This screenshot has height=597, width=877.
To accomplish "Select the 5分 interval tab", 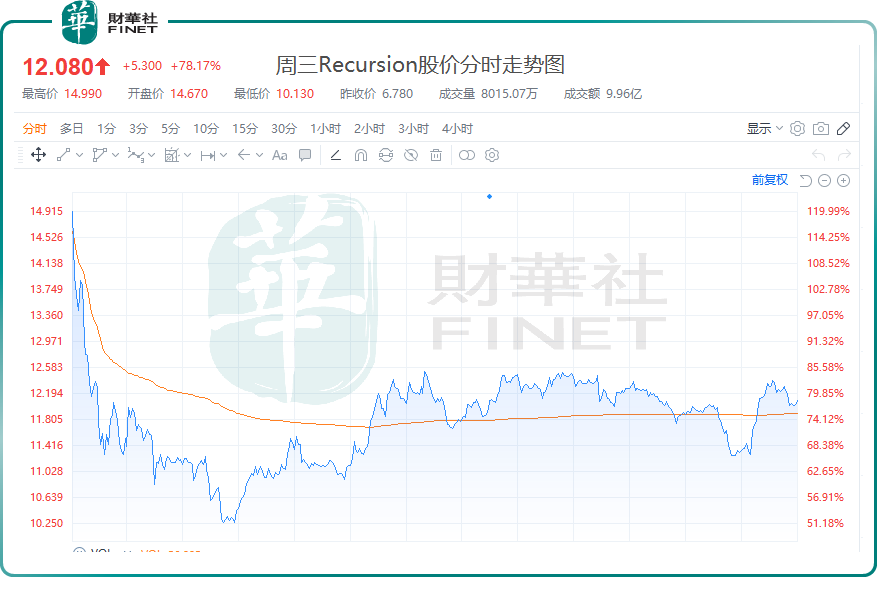I will [171, 129].
